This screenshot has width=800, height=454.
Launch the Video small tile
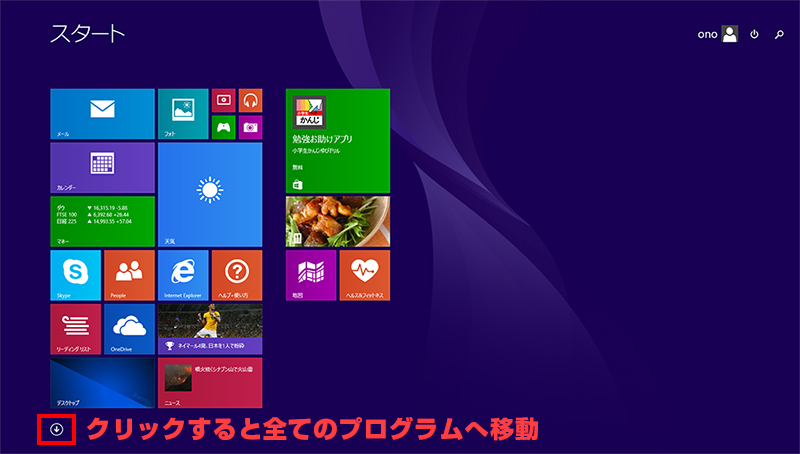click(223, 100)
